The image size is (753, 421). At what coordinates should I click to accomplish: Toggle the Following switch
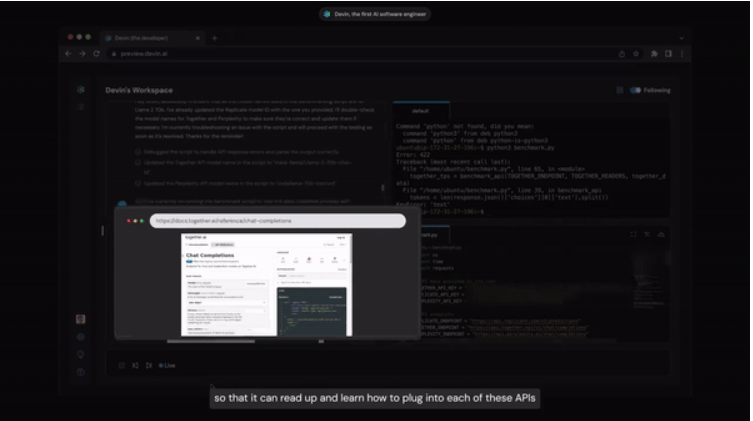[x=636, y=90]
